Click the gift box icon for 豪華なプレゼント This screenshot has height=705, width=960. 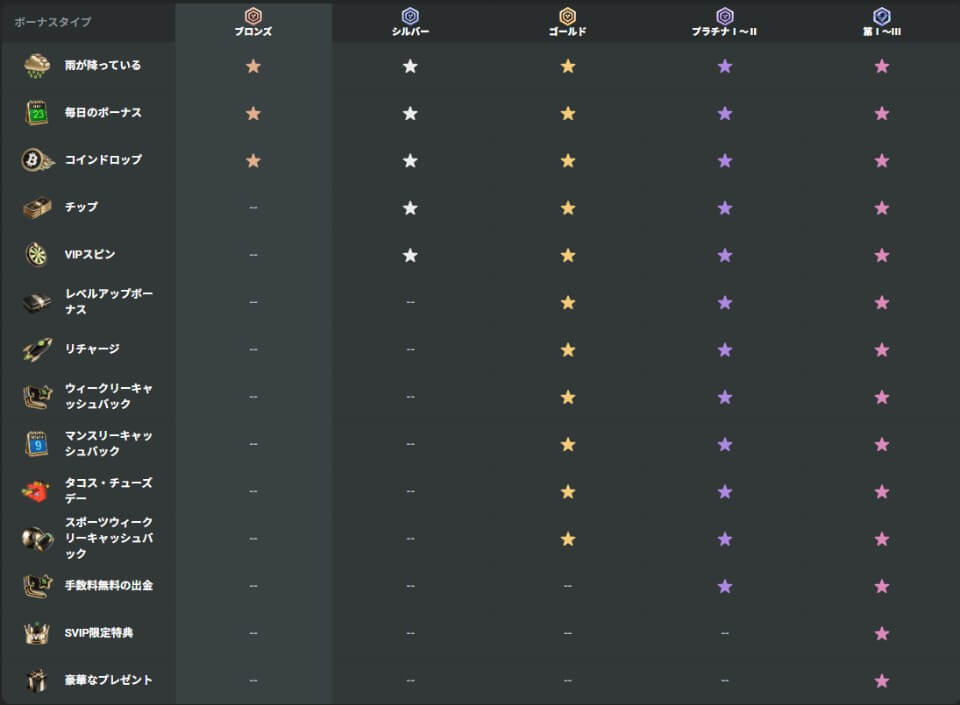(37, 680)
